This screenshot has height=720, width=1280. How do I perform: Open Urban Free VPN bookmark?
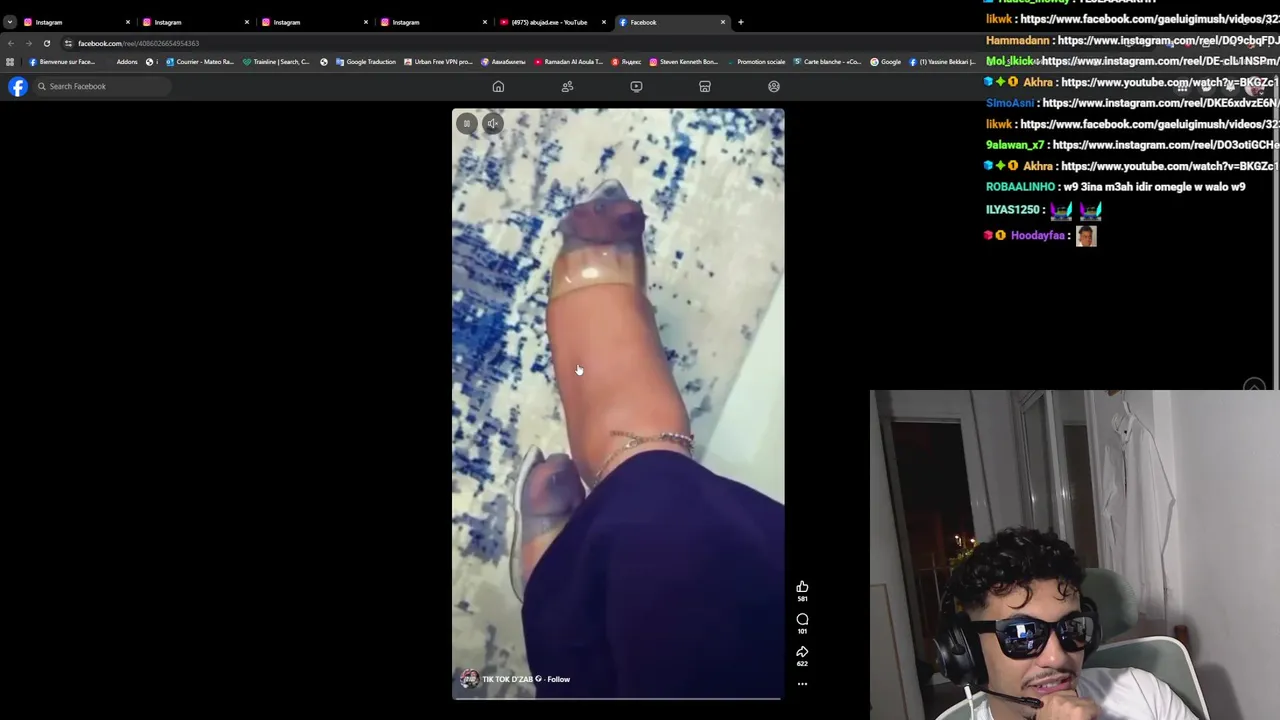[438, 62]
